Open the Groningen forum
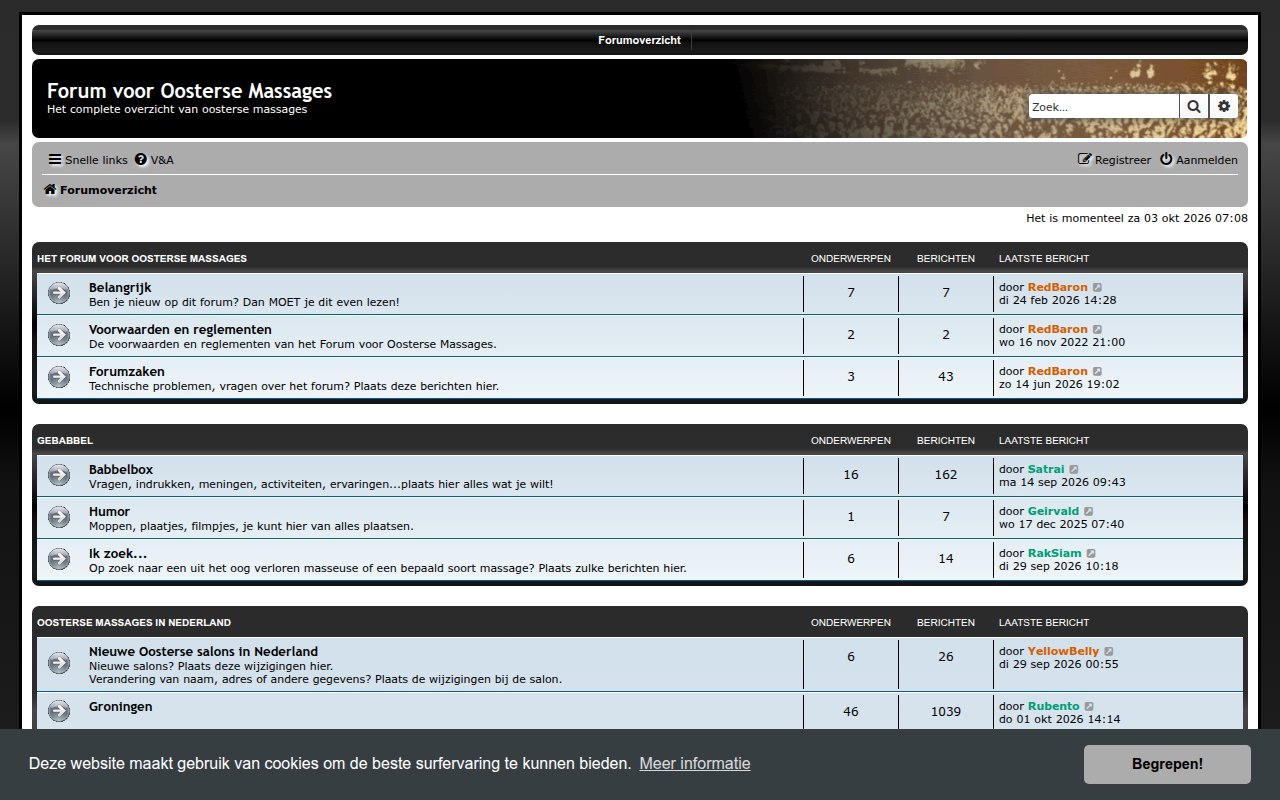This screenshot has width=1280, height=800. tap(121, 706)
